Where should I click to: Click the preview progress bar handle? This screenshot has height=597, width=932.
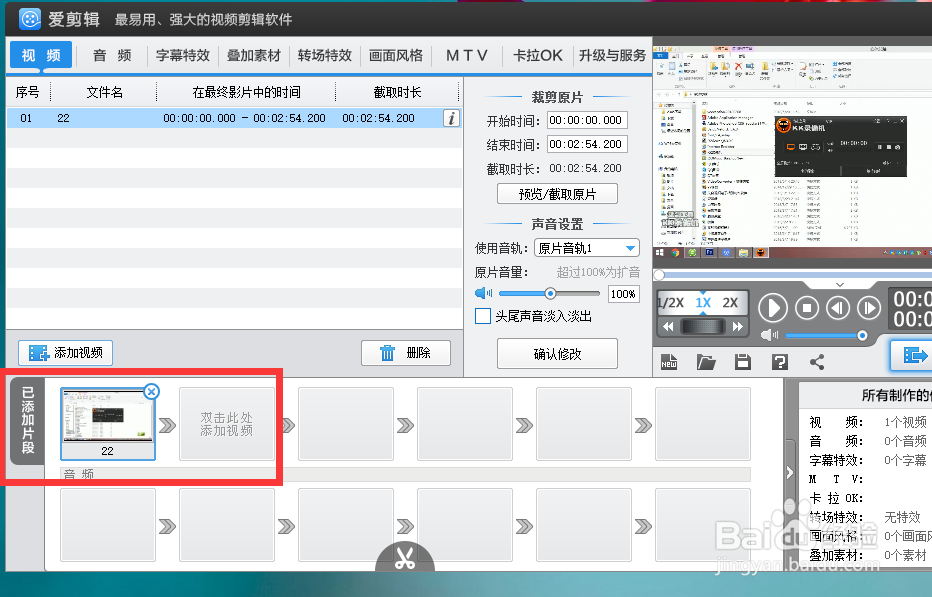click(x=659, y=275)
